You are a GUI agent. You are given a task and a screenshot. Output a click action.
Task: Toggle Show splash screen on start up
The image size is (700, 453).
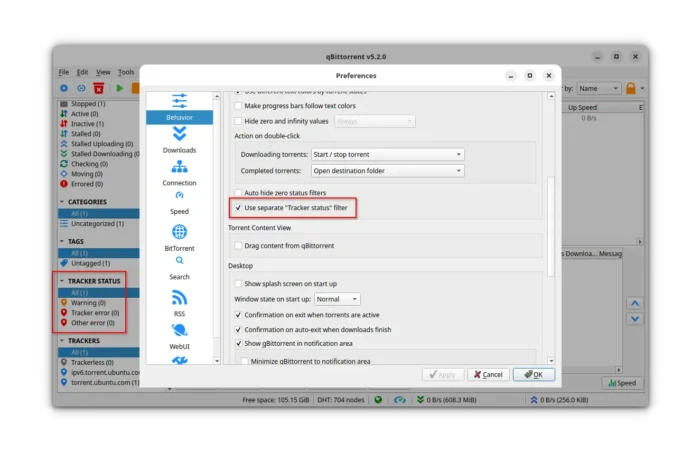238,283
